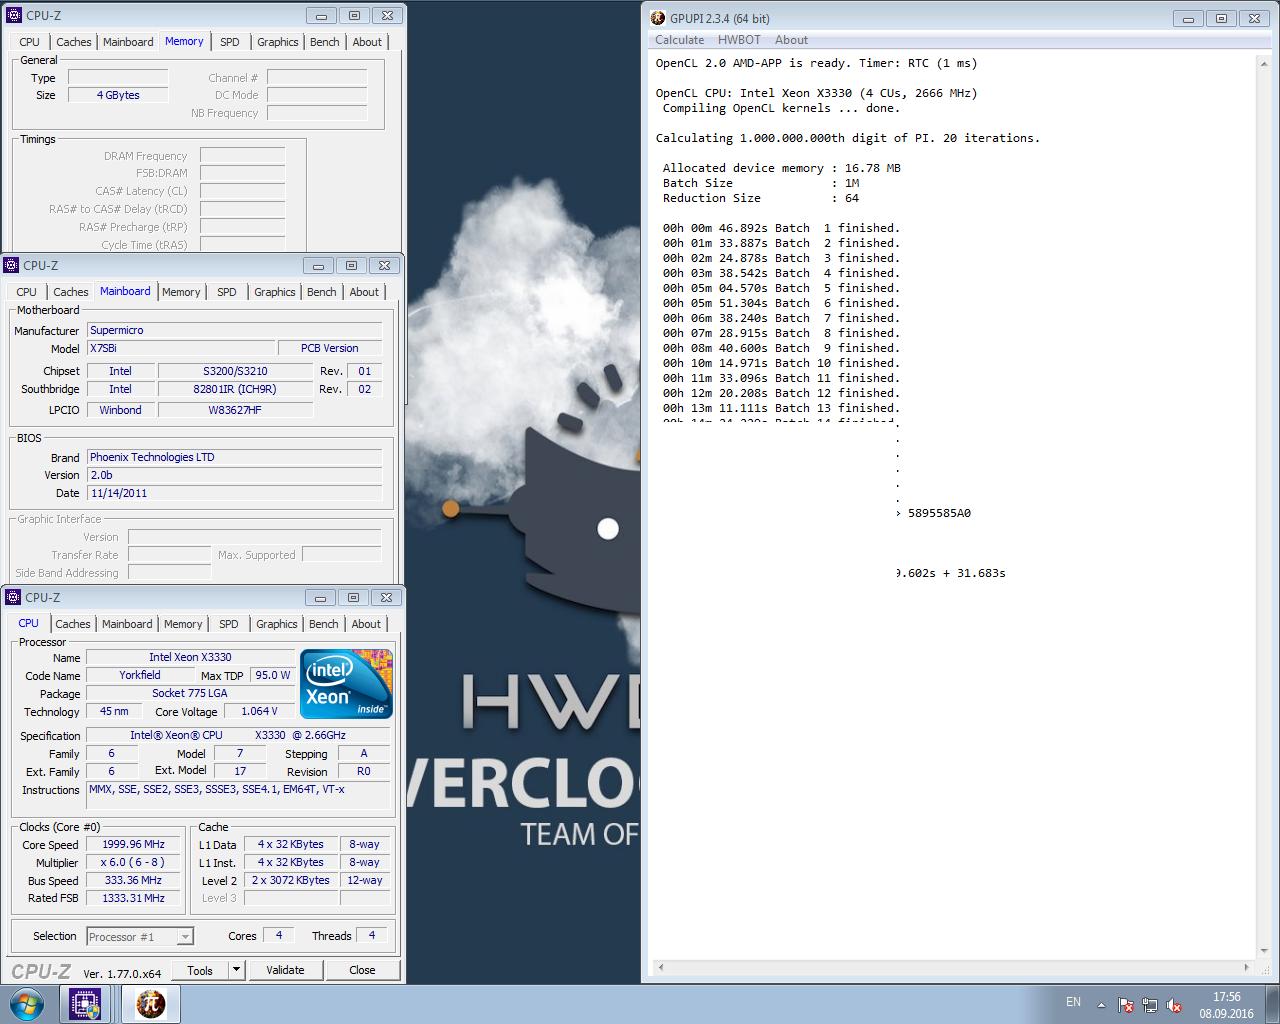Click the volume tray icon

click(1174, 1005)
